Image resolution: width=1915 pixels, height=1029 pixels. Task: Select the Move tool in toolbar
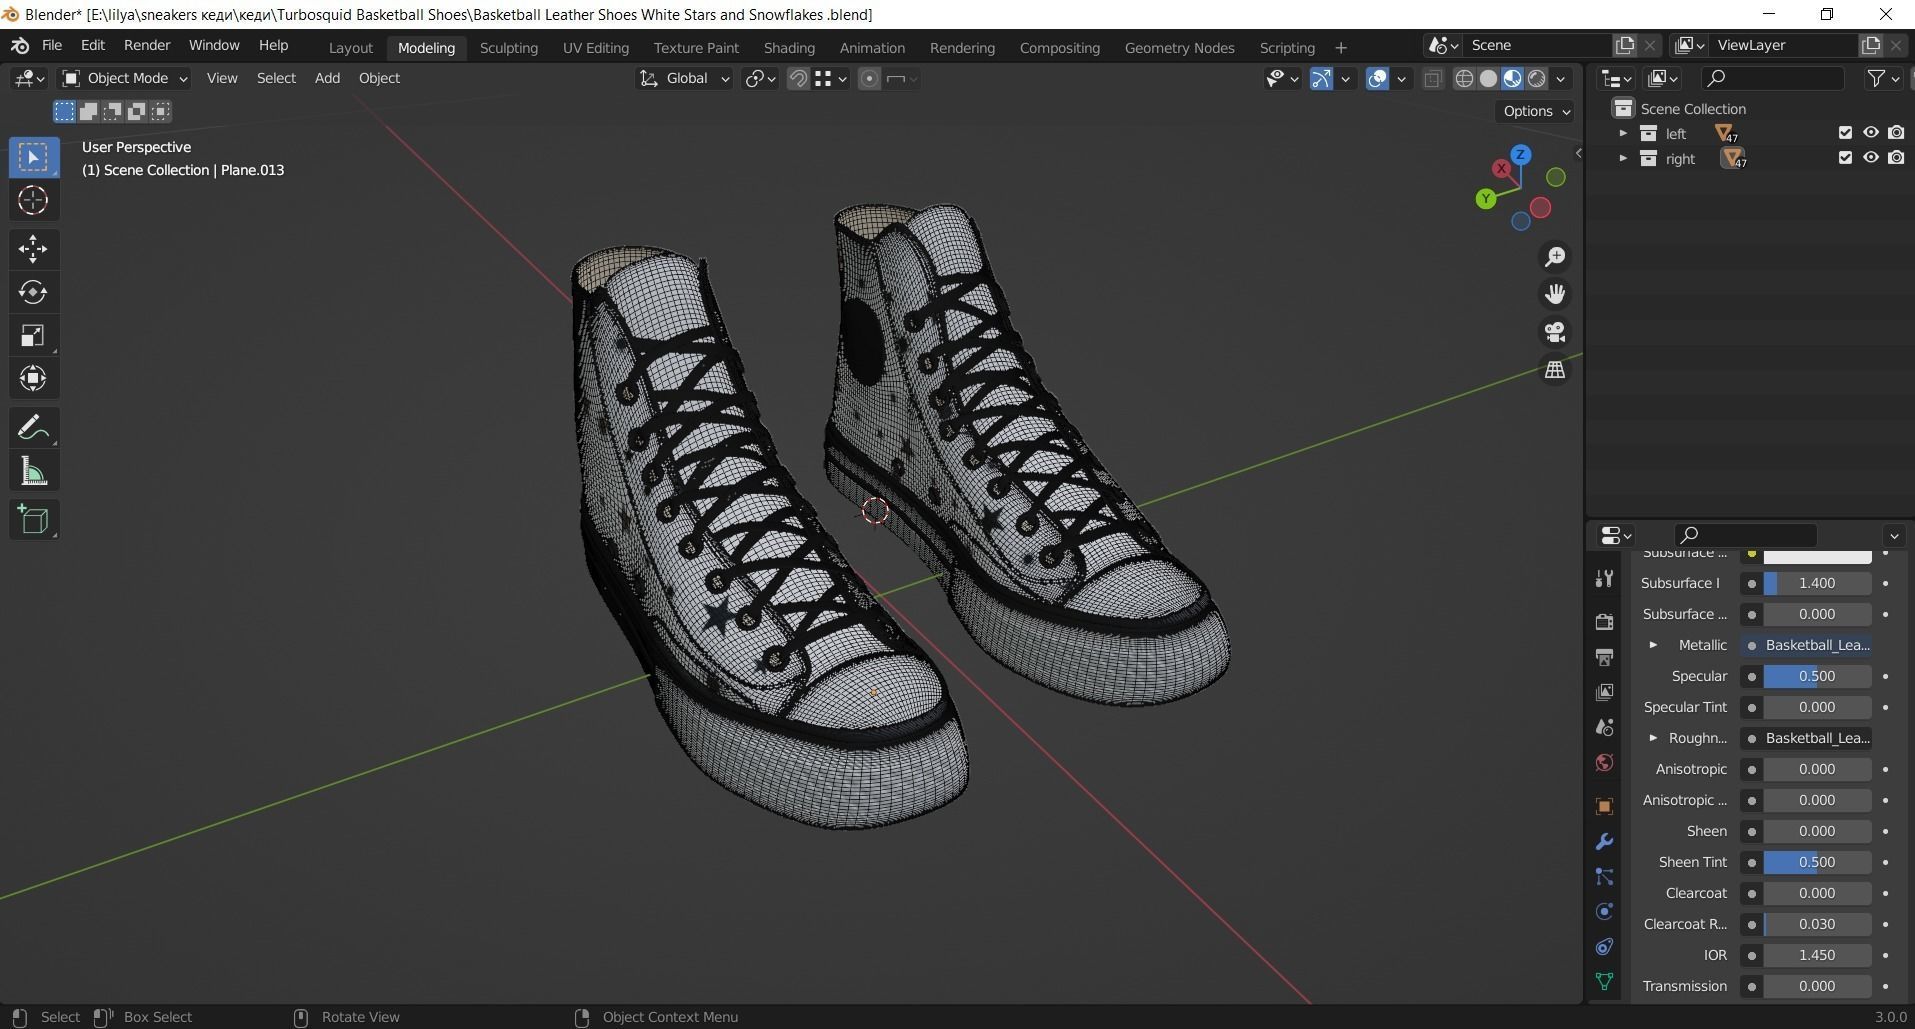point(33,249)
